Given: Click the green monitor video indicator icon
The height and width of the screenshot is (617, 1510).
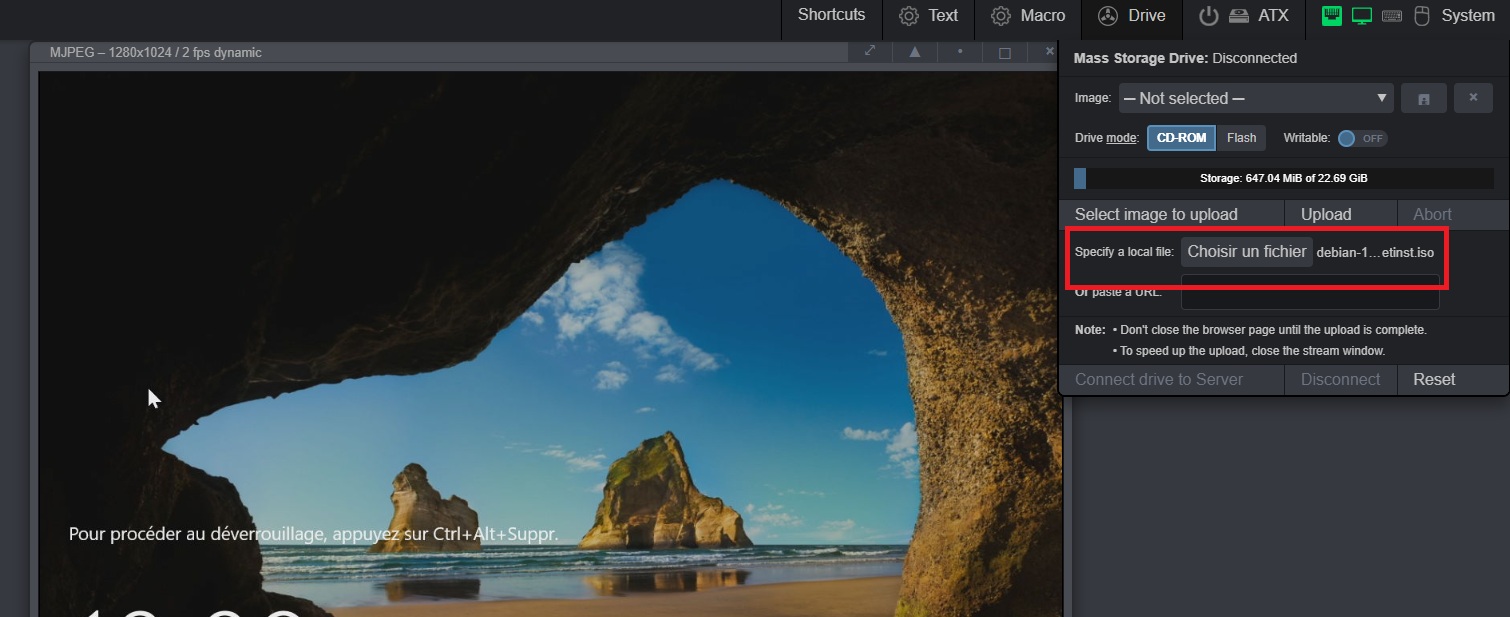Looking at the screenshot, I should (x=1361, y=16).
